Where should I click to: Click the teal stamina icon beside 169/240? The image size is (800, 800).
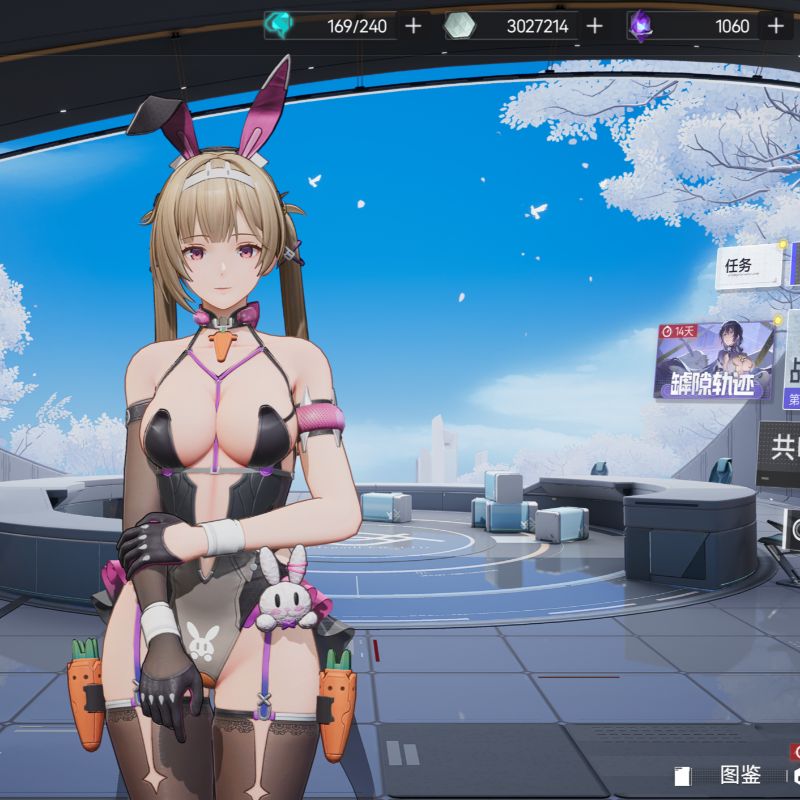pos(279,25)
